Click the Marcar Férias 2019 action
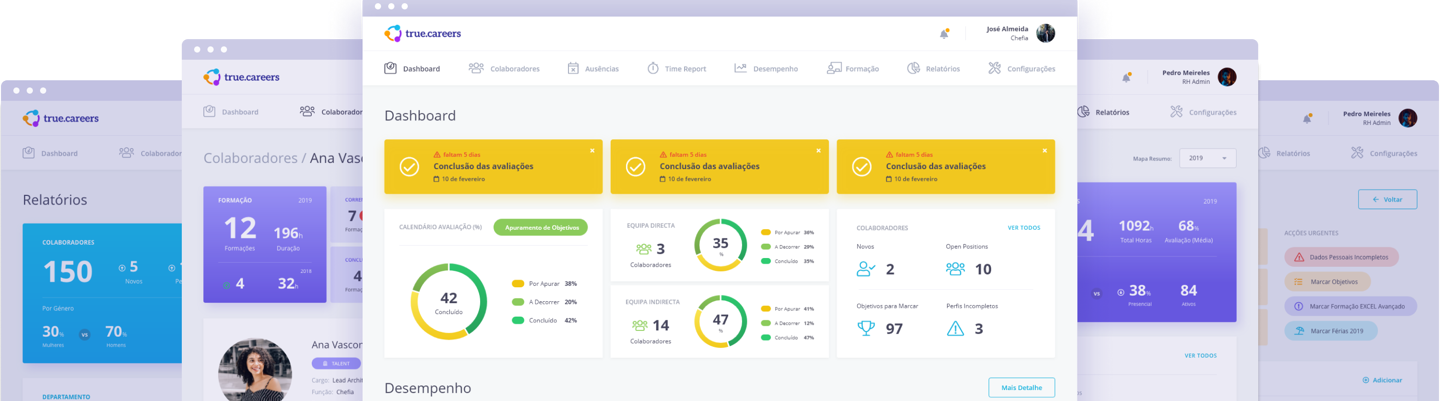The width and height of the screenshot is (1440, 401). 1331,331
